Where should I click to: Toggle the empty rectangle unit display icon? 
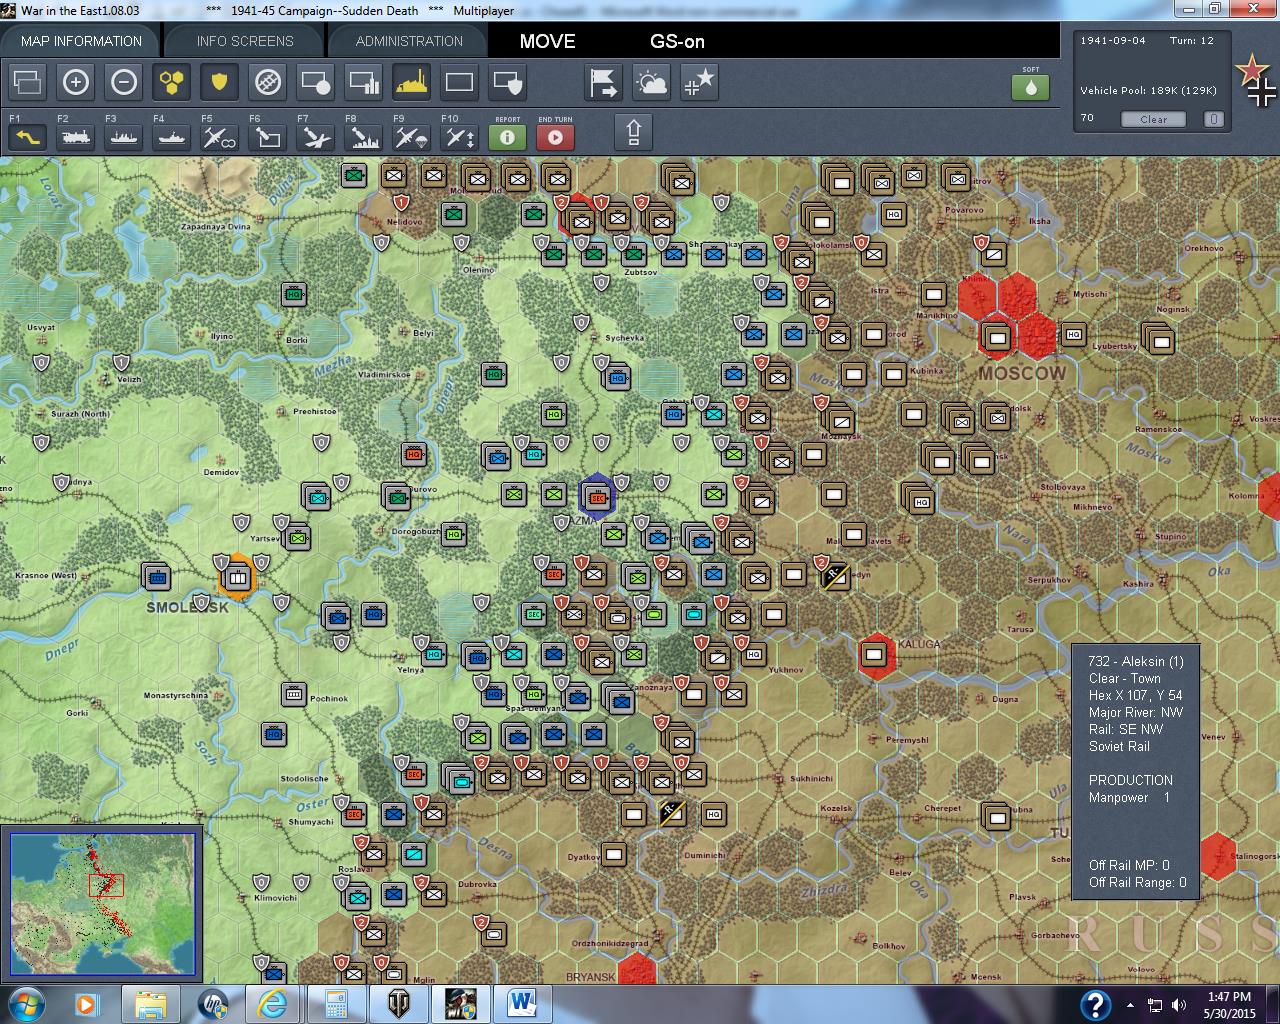[x=459, y=82]
